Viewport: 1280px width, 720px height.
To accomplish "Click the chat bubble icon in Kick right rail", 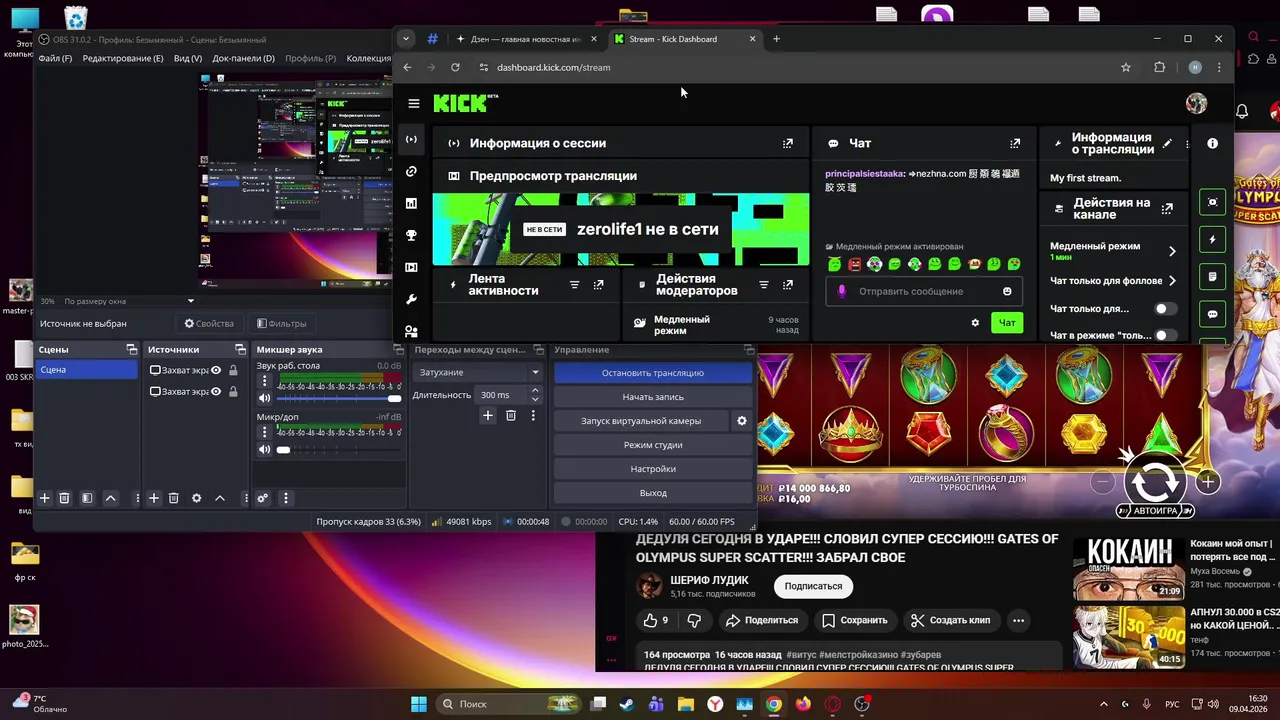I will 1212,313.
